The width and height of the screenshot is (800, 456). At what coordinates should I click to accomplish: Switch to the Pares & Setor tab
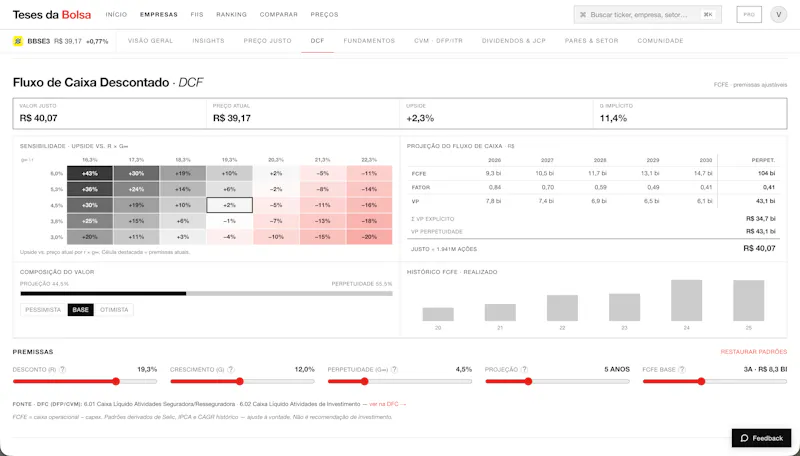(591, 41)
